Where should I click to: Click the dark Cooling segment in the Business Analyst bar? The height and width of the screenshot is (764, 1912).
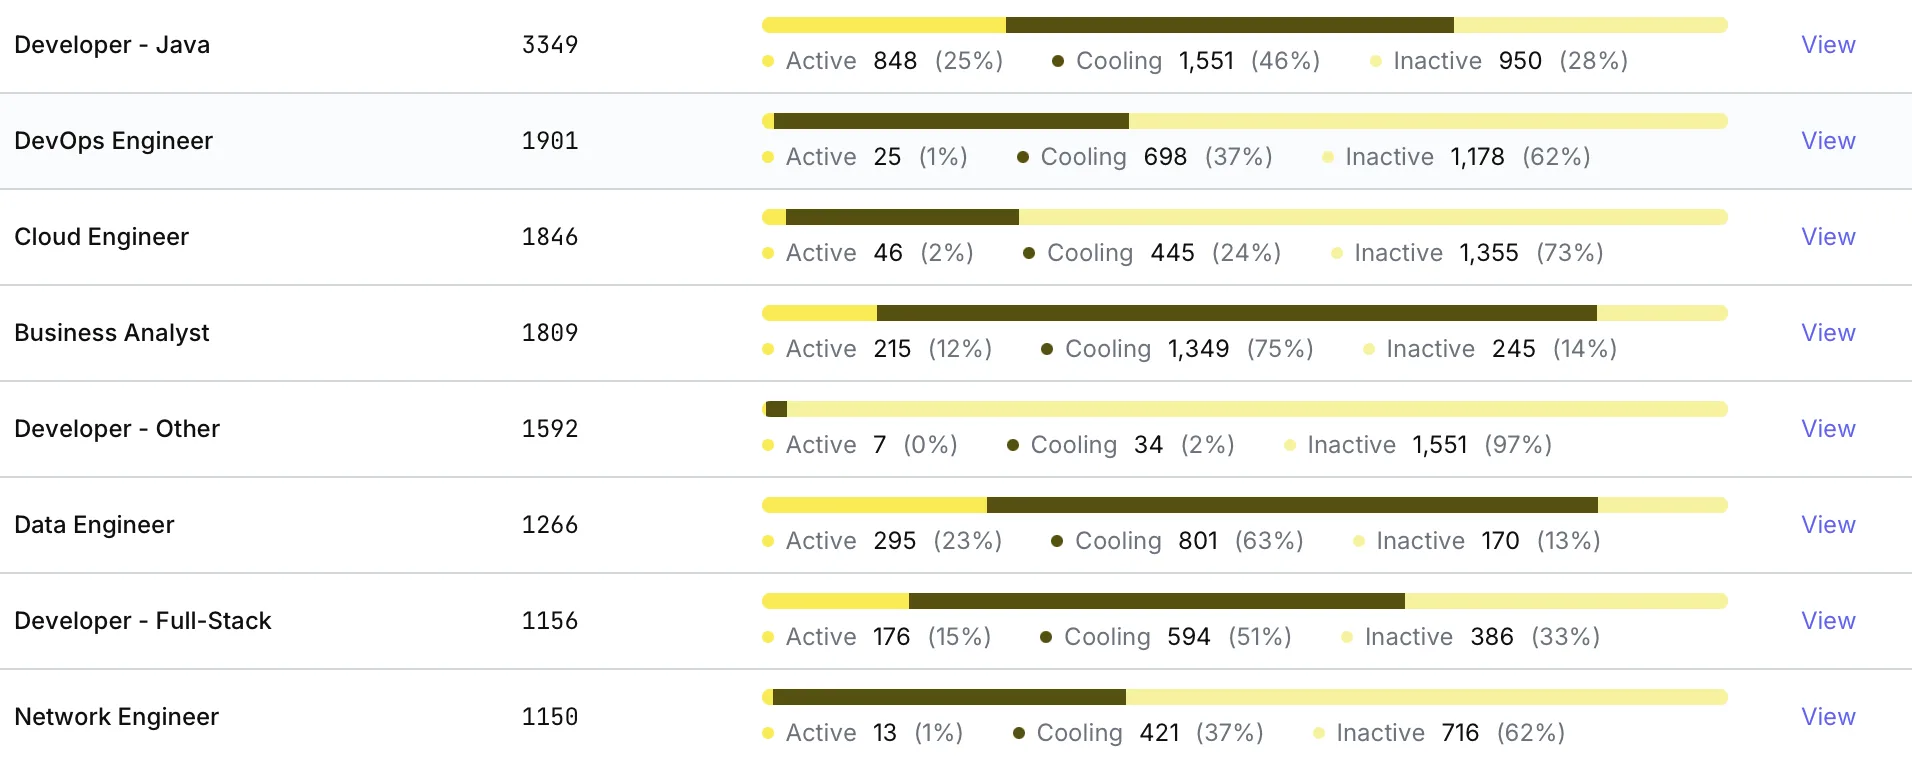[1236, 313]
